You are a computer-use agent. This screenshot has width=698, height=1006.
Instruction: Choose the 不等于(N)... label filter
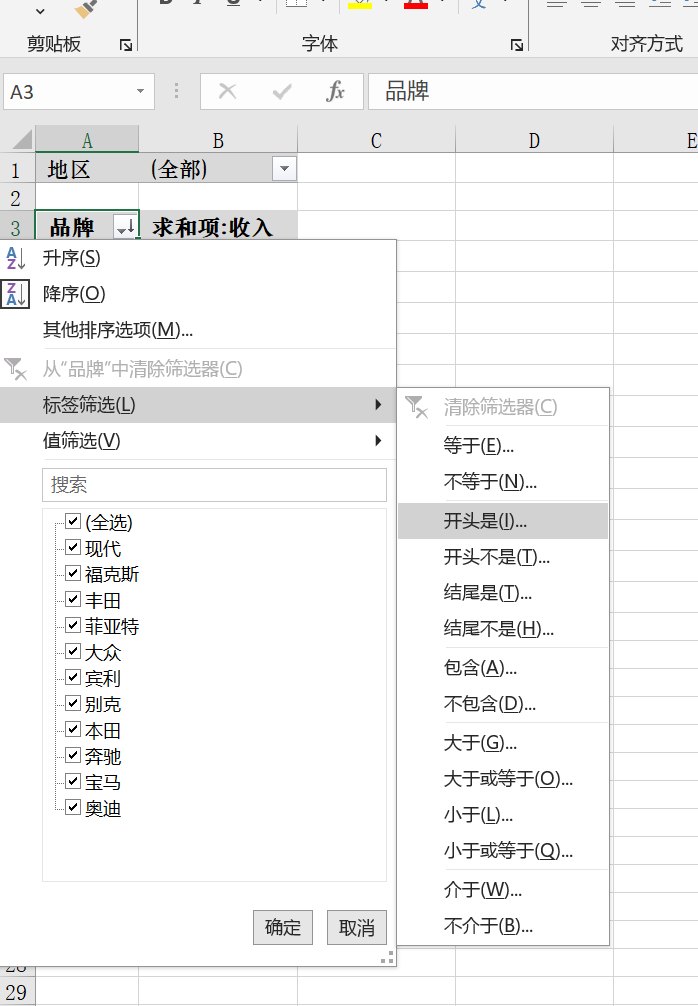(502, 481)
